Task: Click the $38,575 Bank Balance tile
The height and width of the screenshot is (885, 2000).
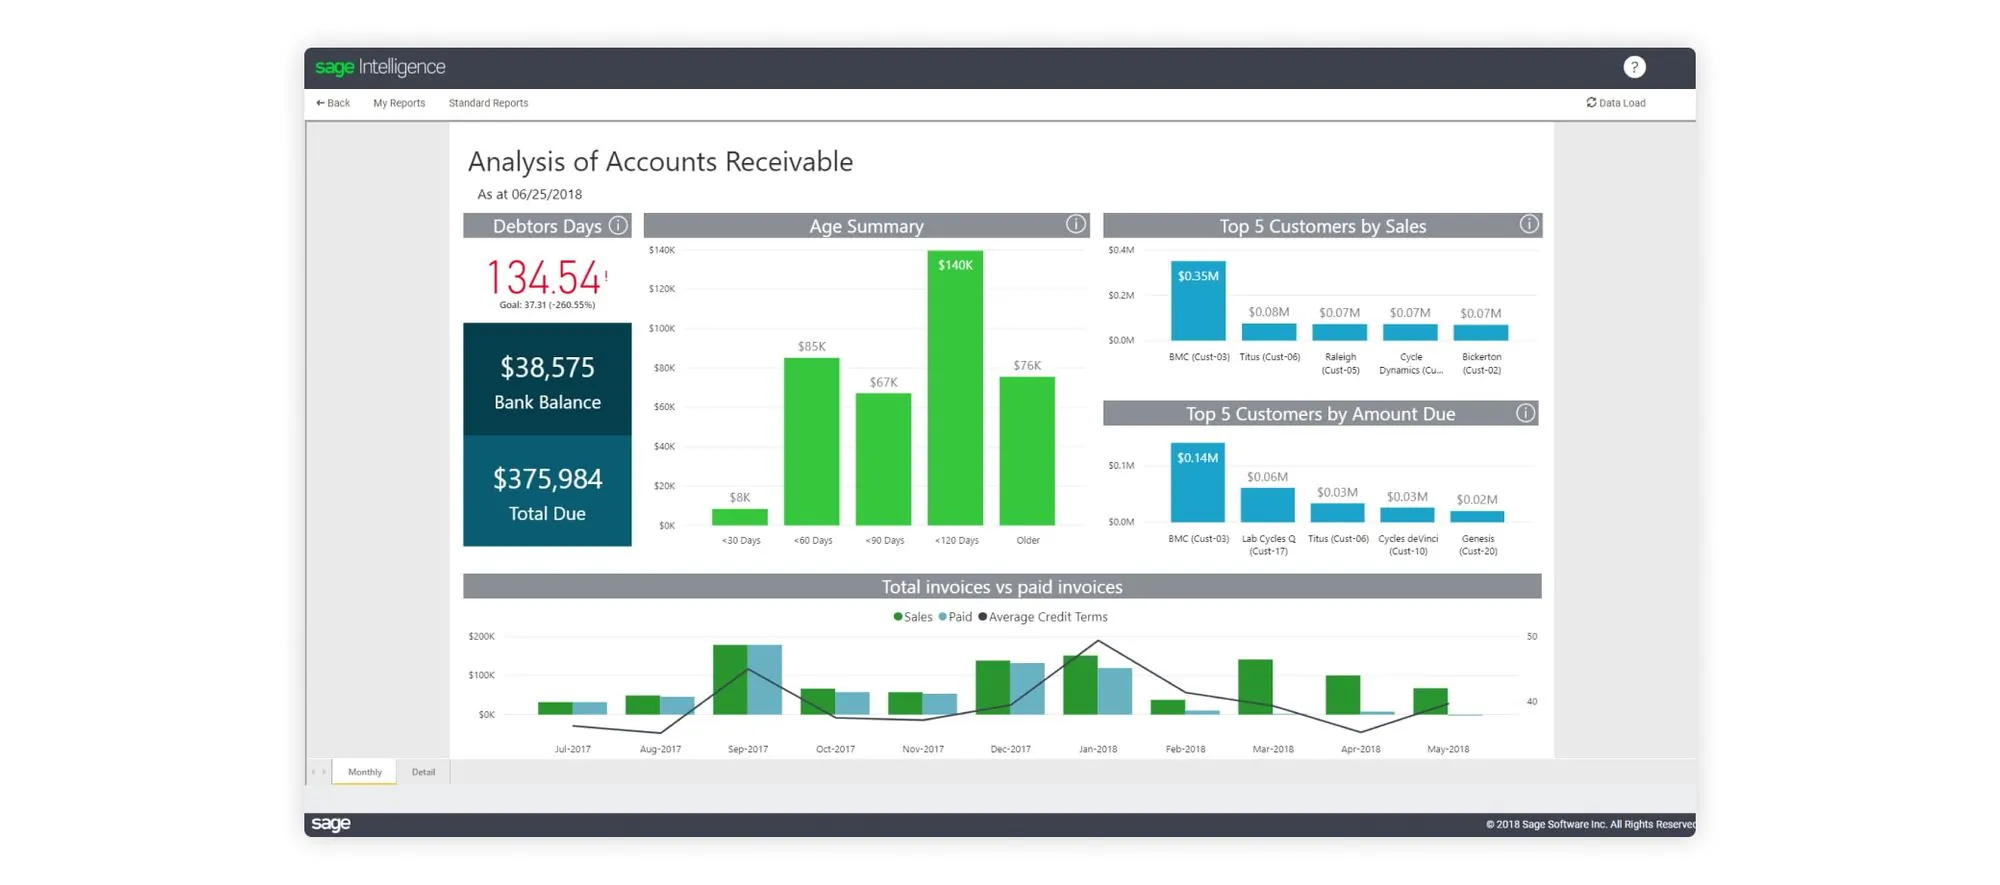Action: coord(547,380)
